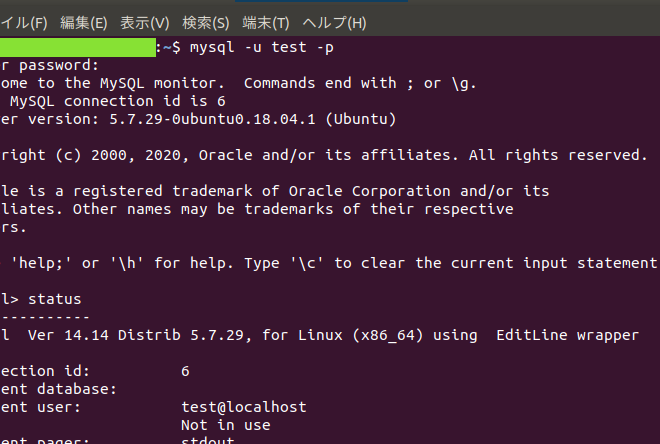Click the connection id value '6' in status output
This screenshot has width=660, height=444.
pyautogui.click(x=185, y=371)
